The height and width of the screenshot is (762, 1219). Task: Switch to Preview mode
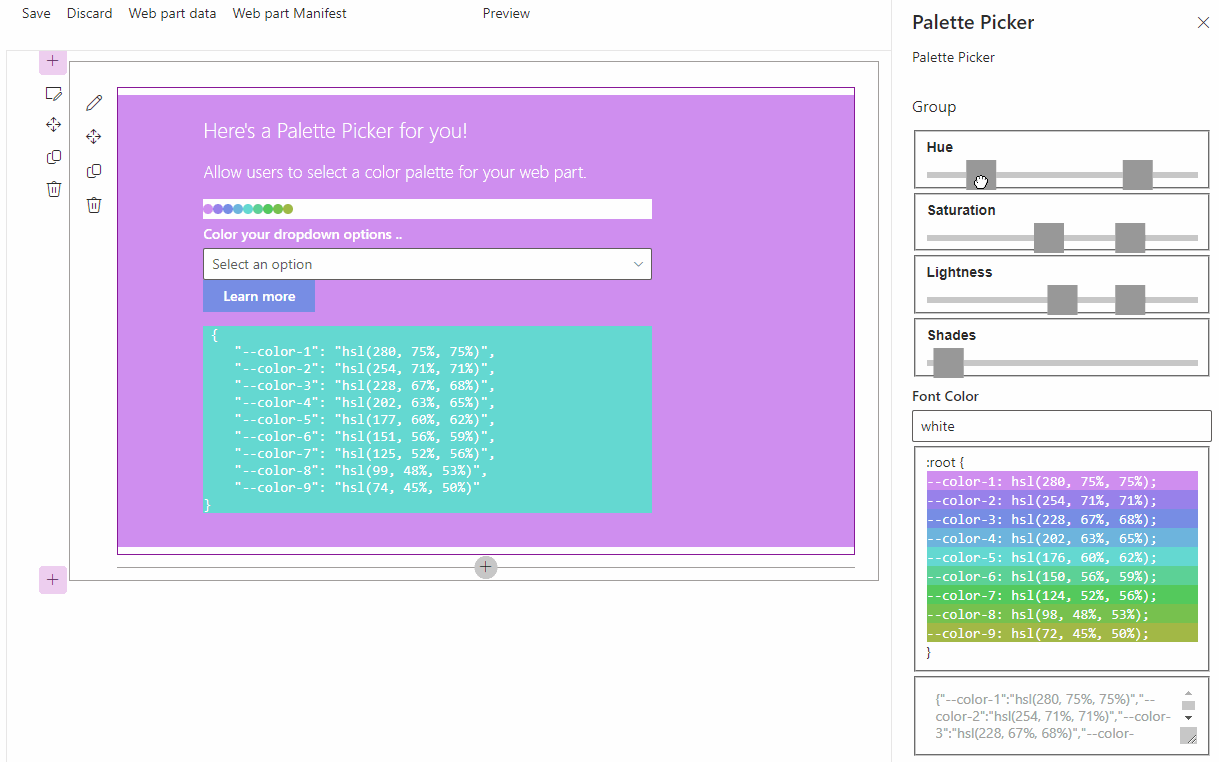[506, 13]
